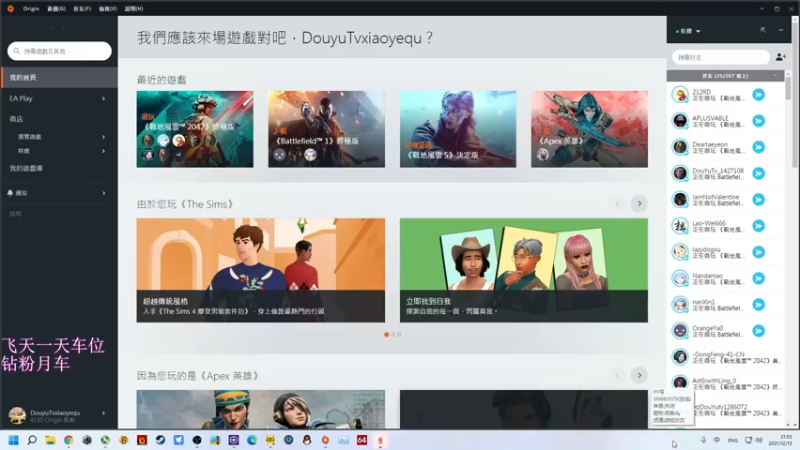Open the DouyuTvxiaoyequ profile menu arrow
Image resolution: width=800 pixels, height=450 pixels.
(x=104, y=413)
